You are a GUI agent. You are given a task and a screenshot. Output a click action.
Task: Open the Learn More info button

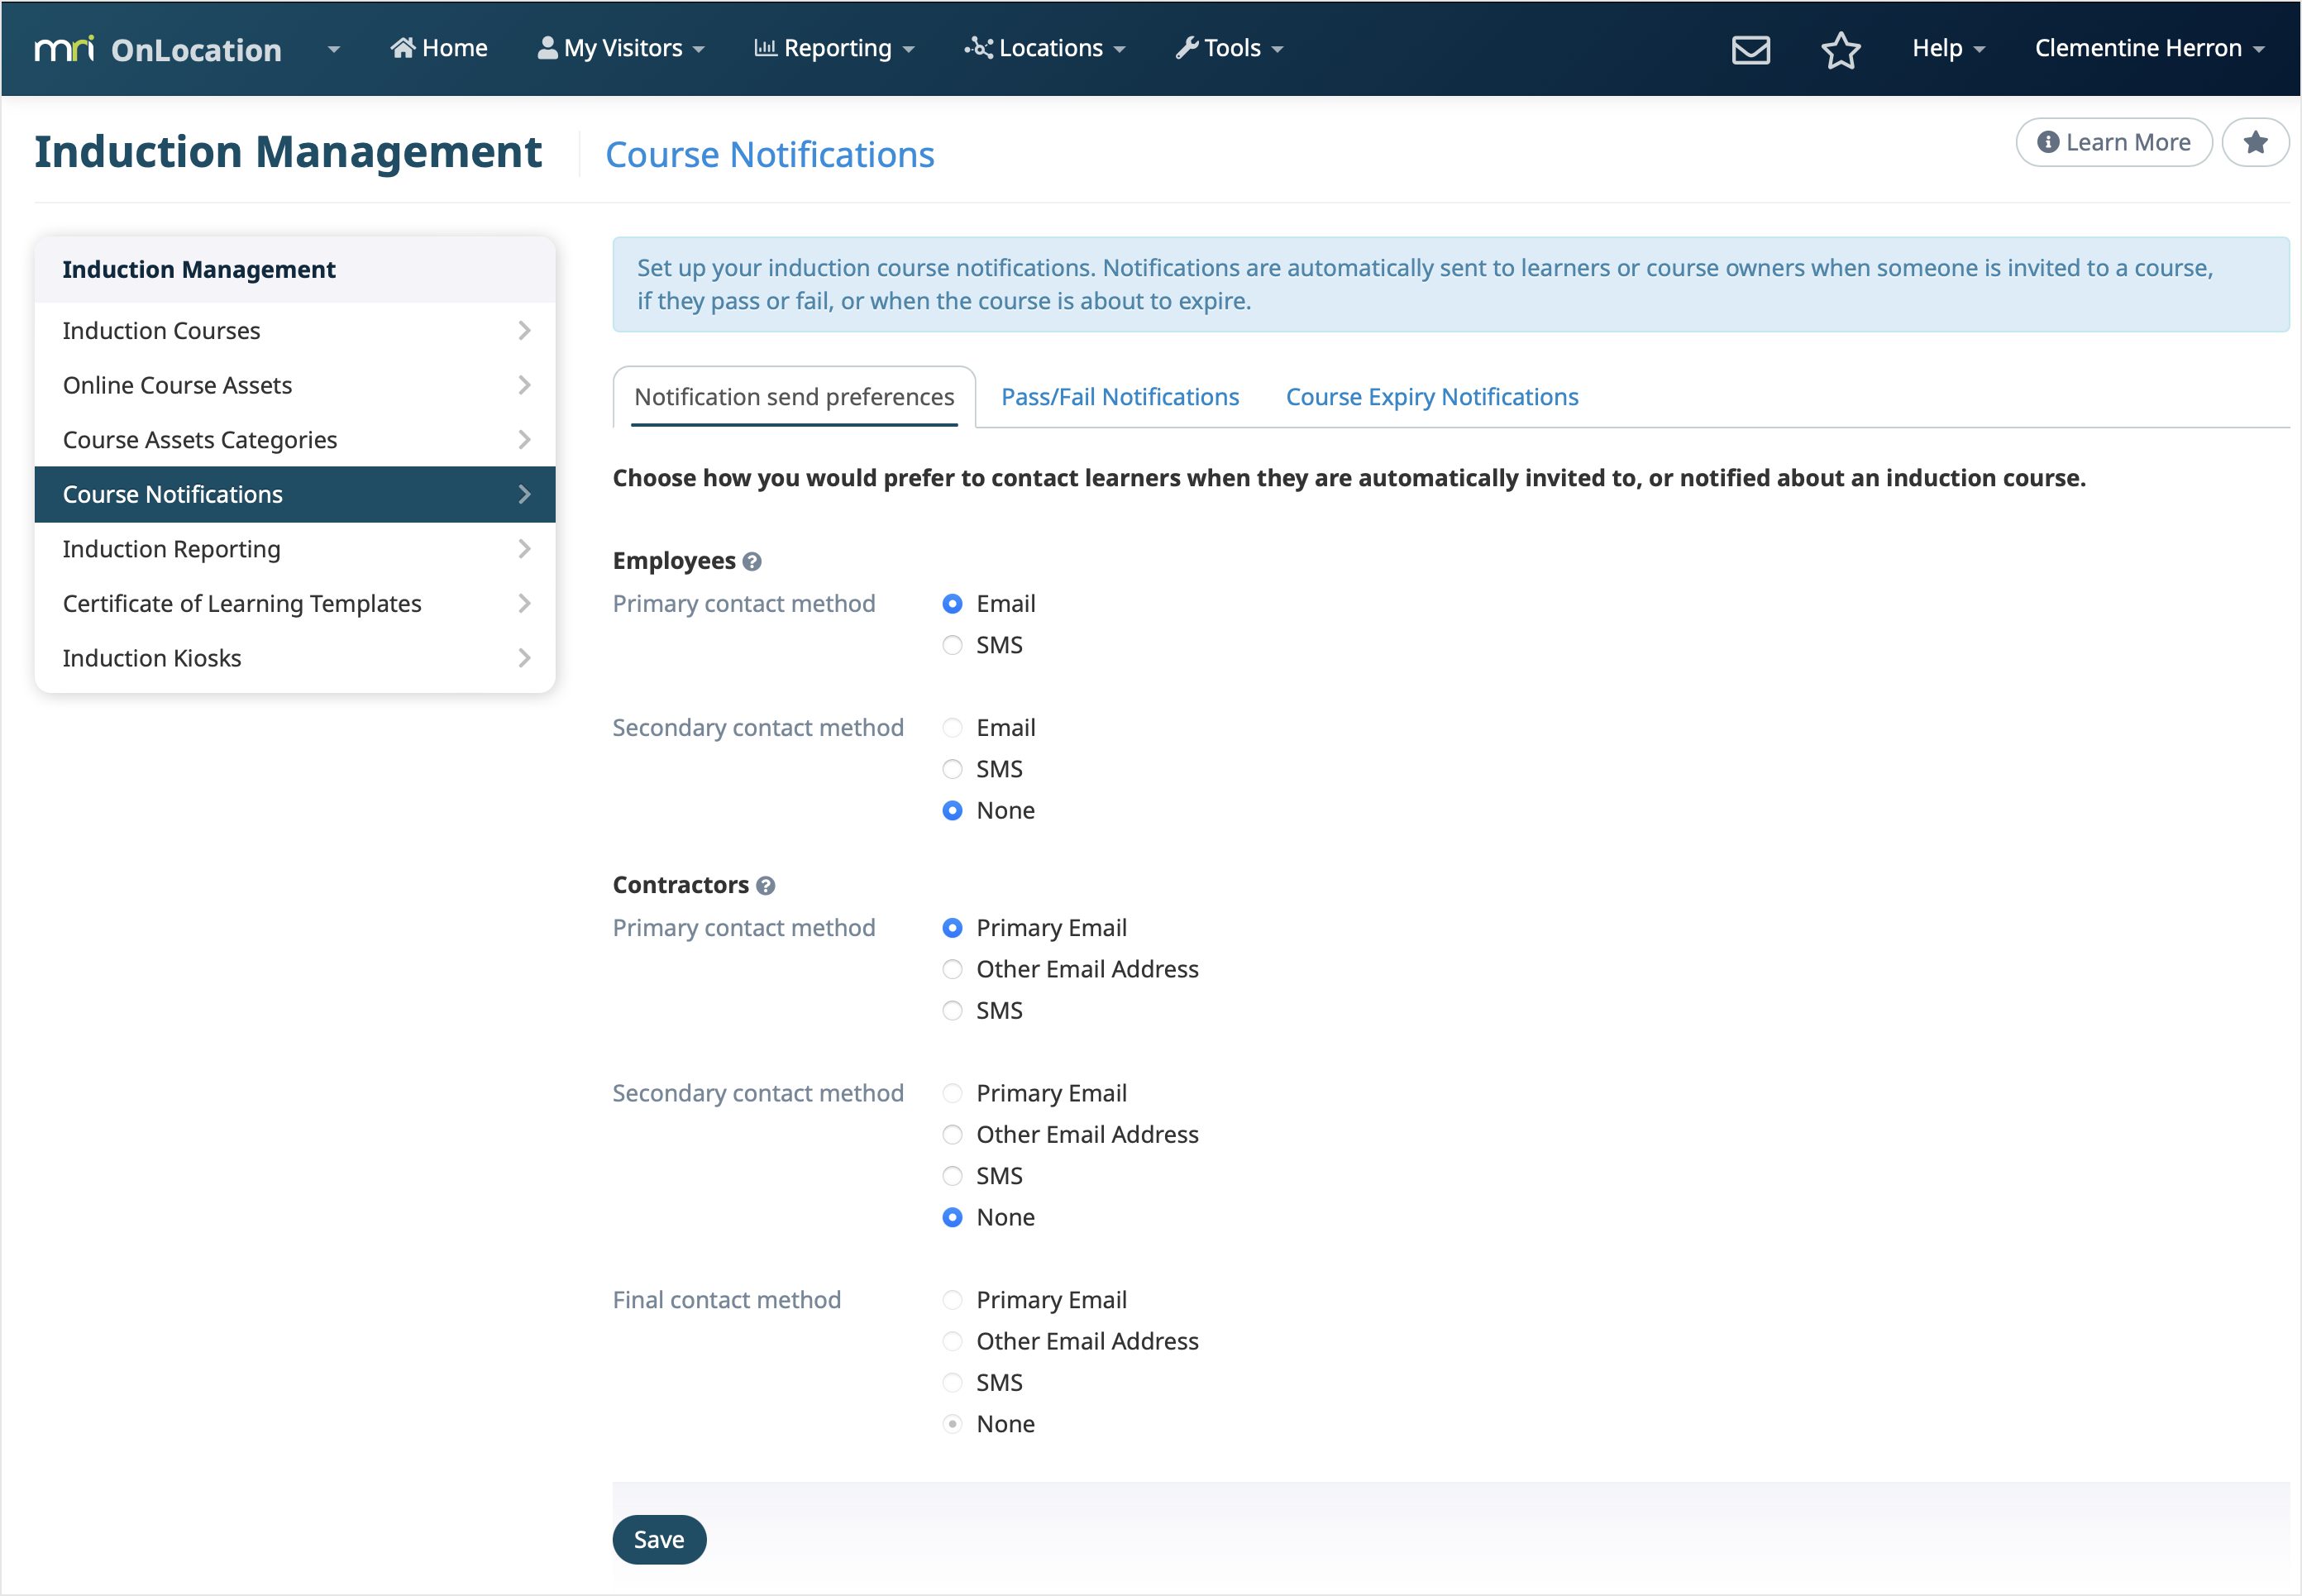pyautogui.click(x=2113, y=143)
